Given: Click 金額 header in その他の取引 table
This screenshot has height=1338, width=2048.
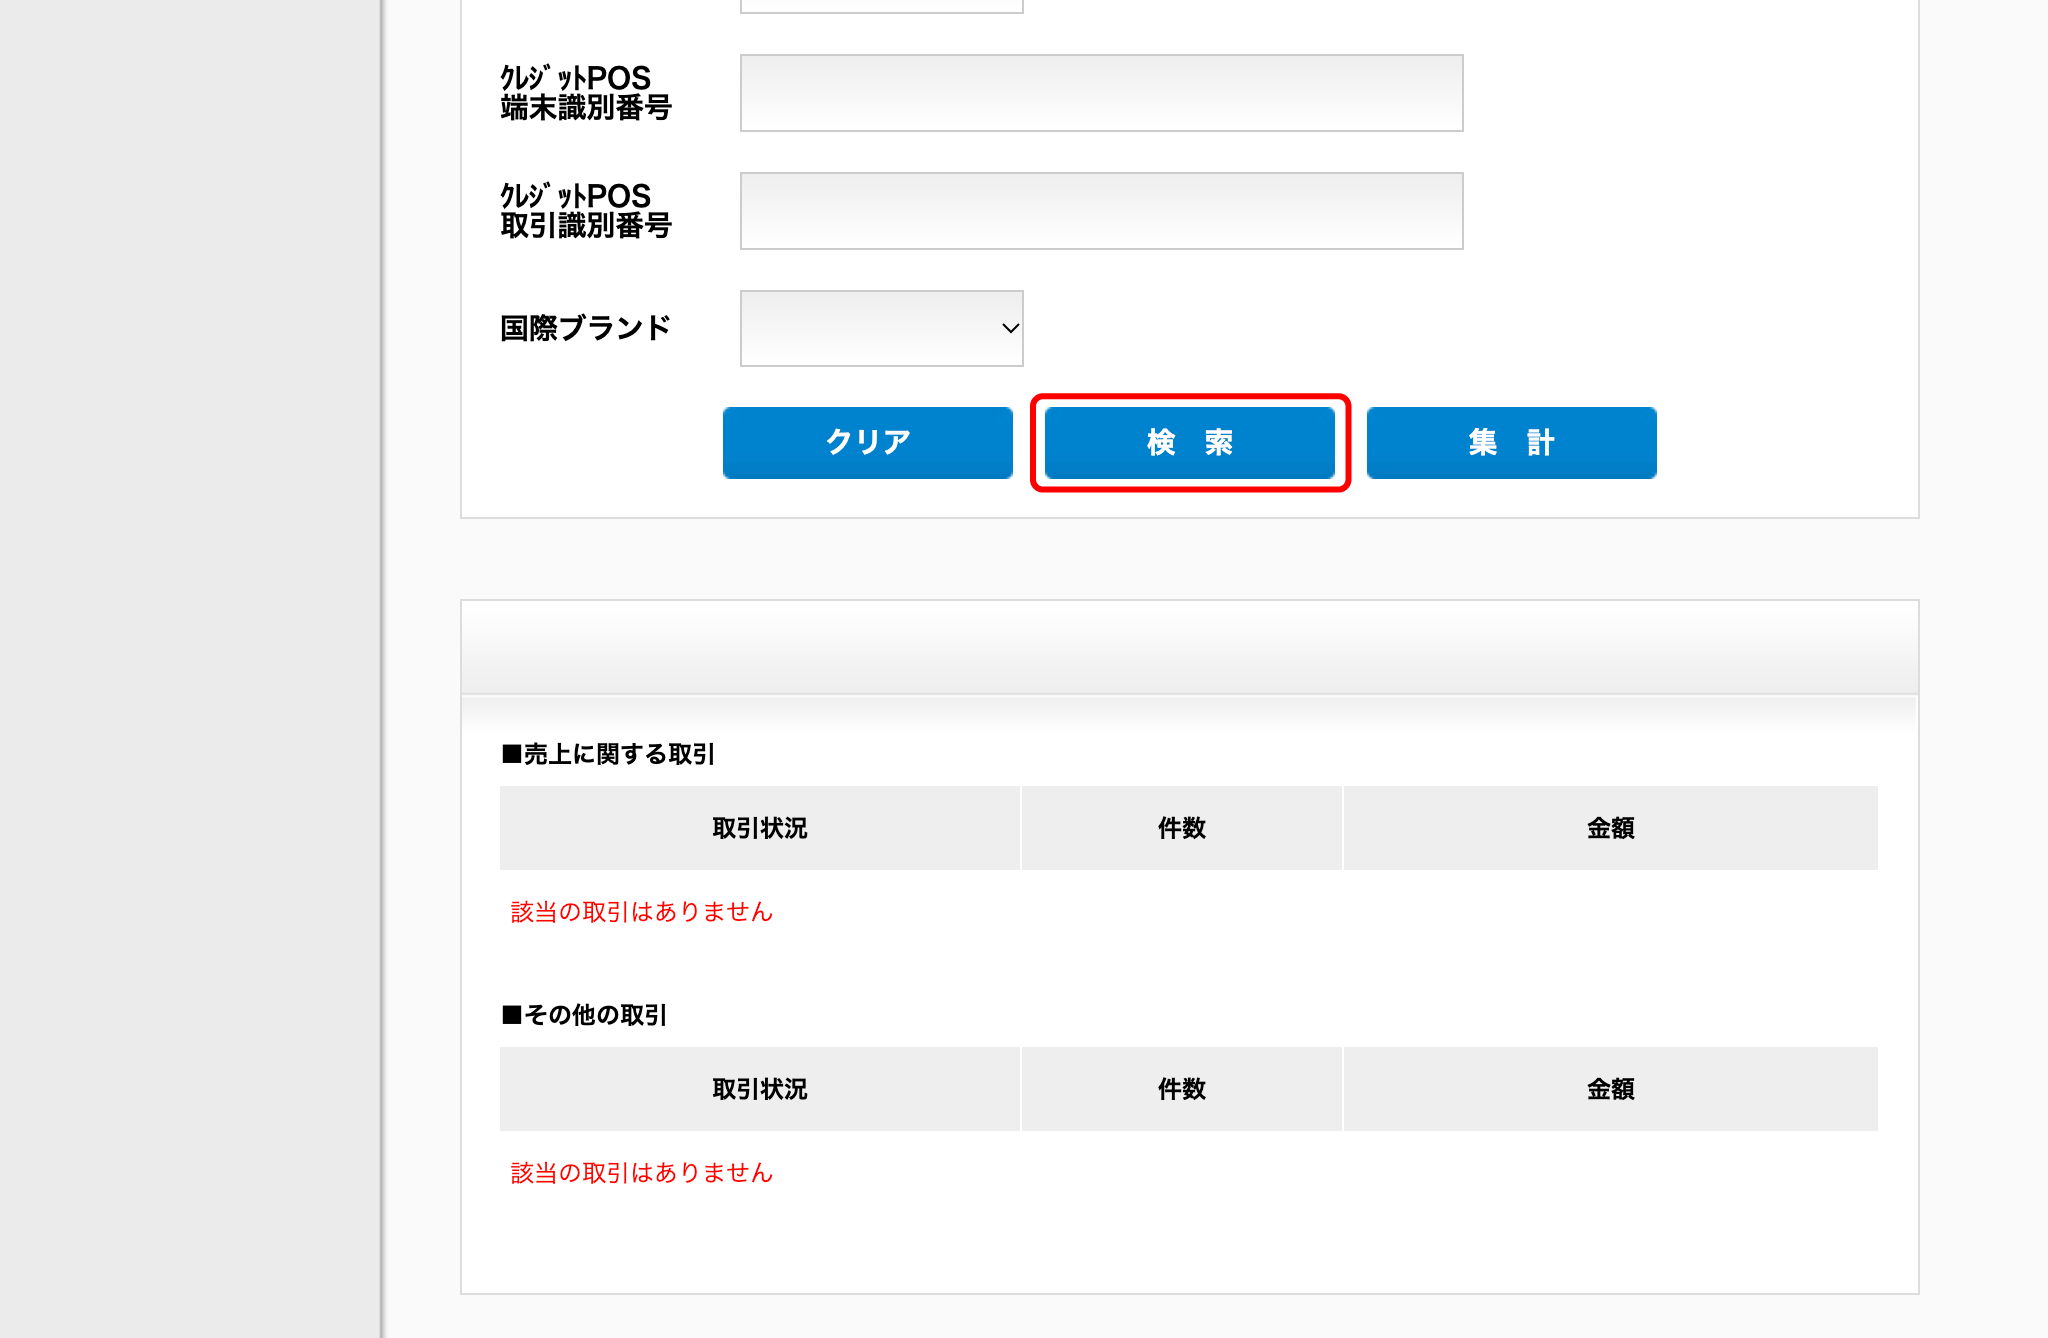Looking at the screenshot, I should pyautogui.click(x=1611, y=1089).
